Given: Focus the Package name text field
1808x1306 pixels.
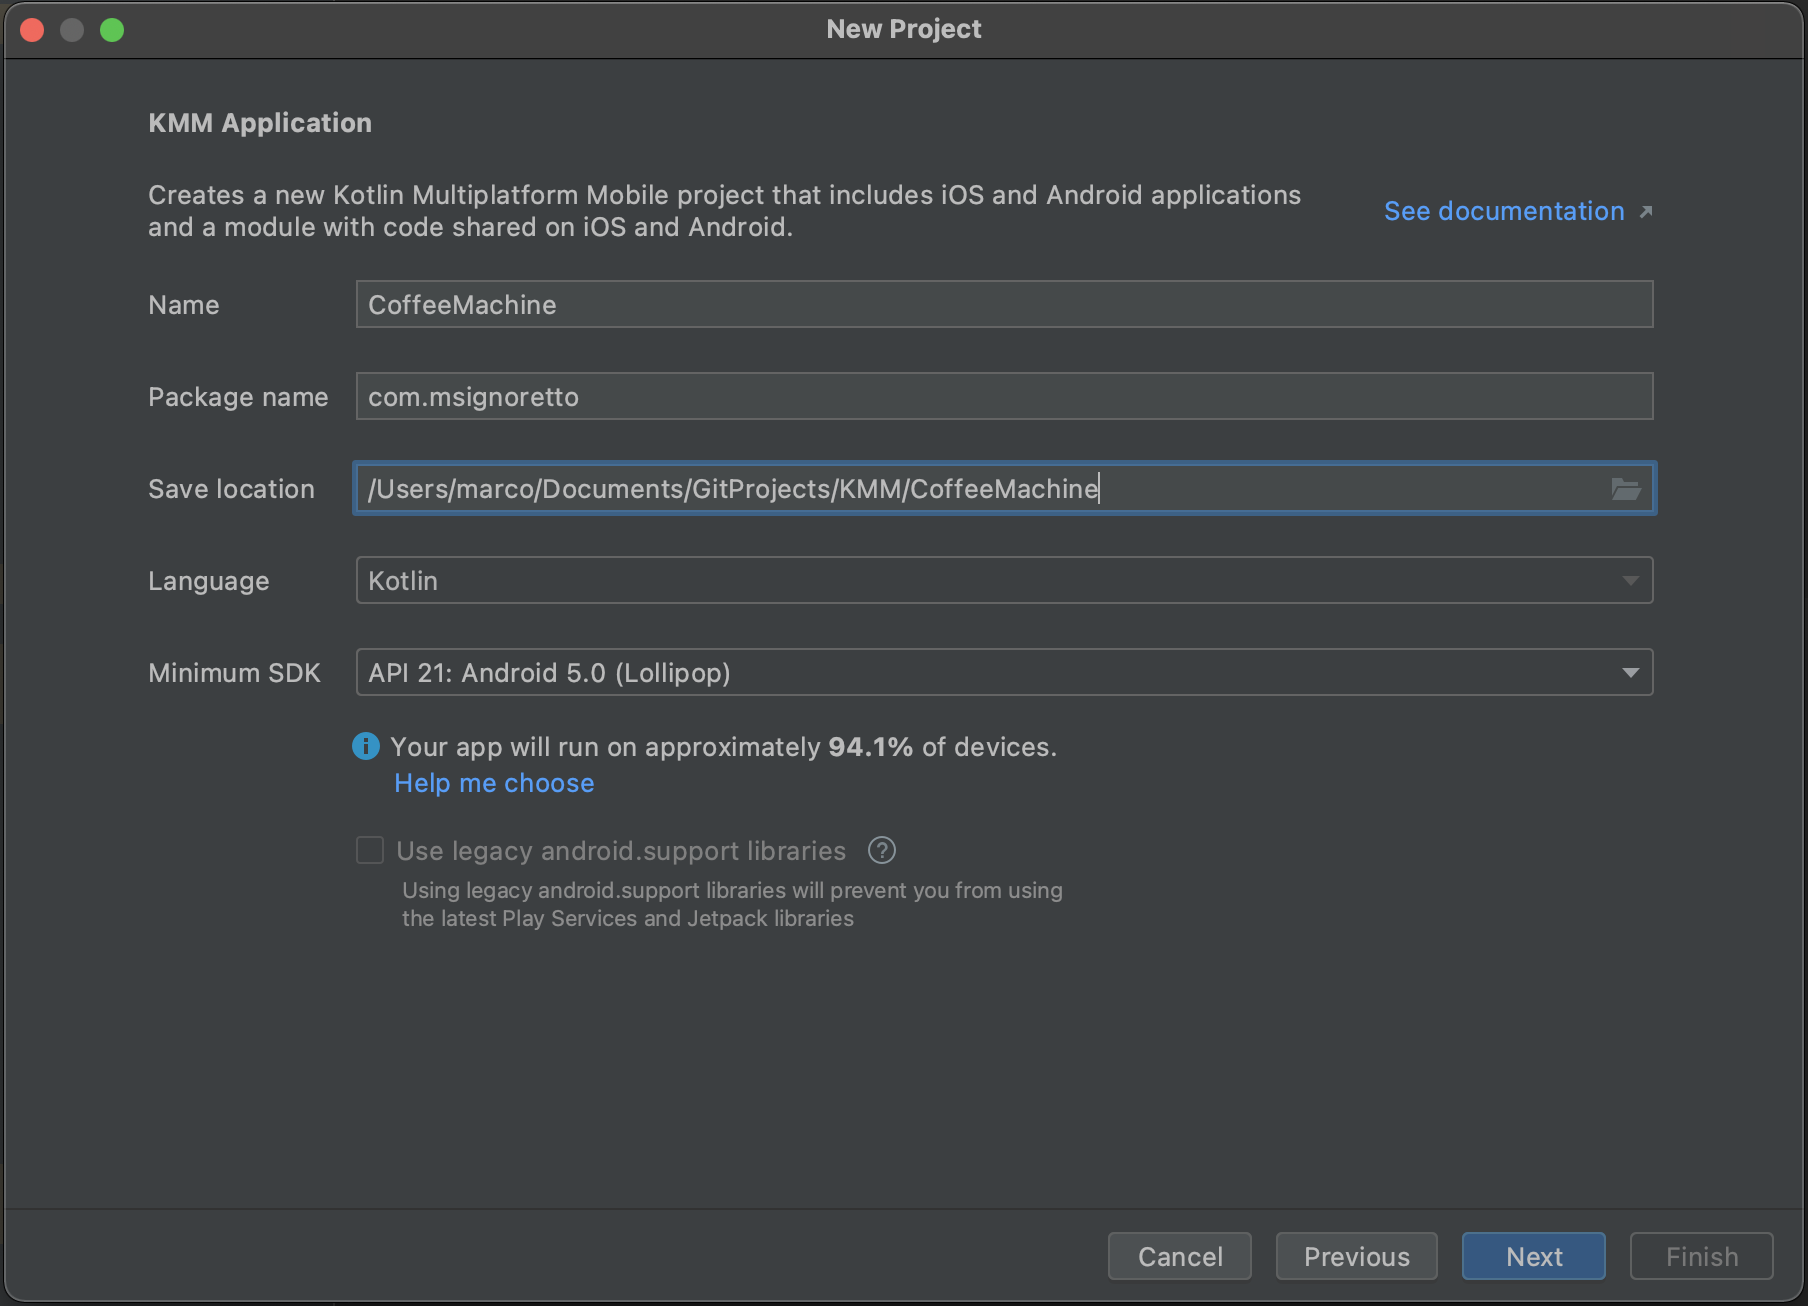Looking at the screenshot, I should 1003,397.
